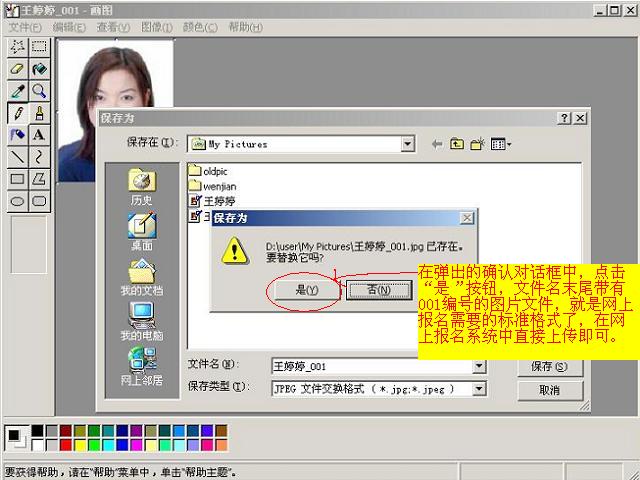Select the rectangular selection tool
The height and width of the screenshot is (480, 640).
click(39, 47)
